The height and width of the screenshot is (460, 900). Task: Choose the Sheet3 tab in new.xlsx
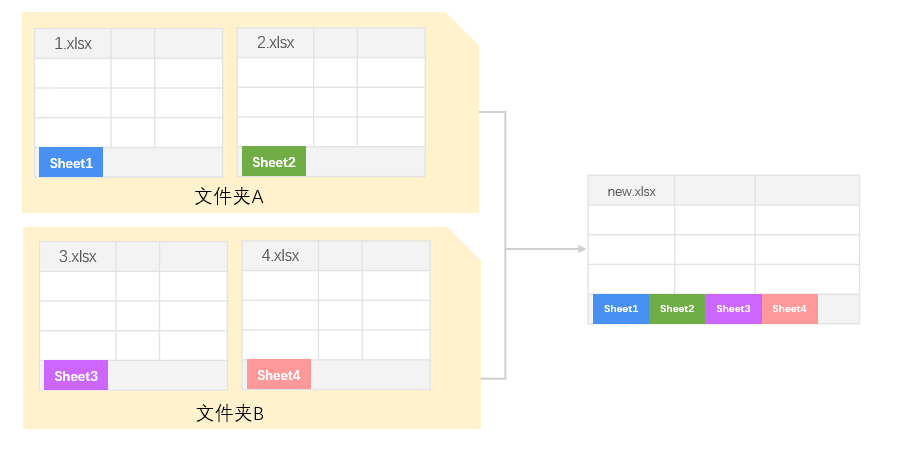point(733,309)
